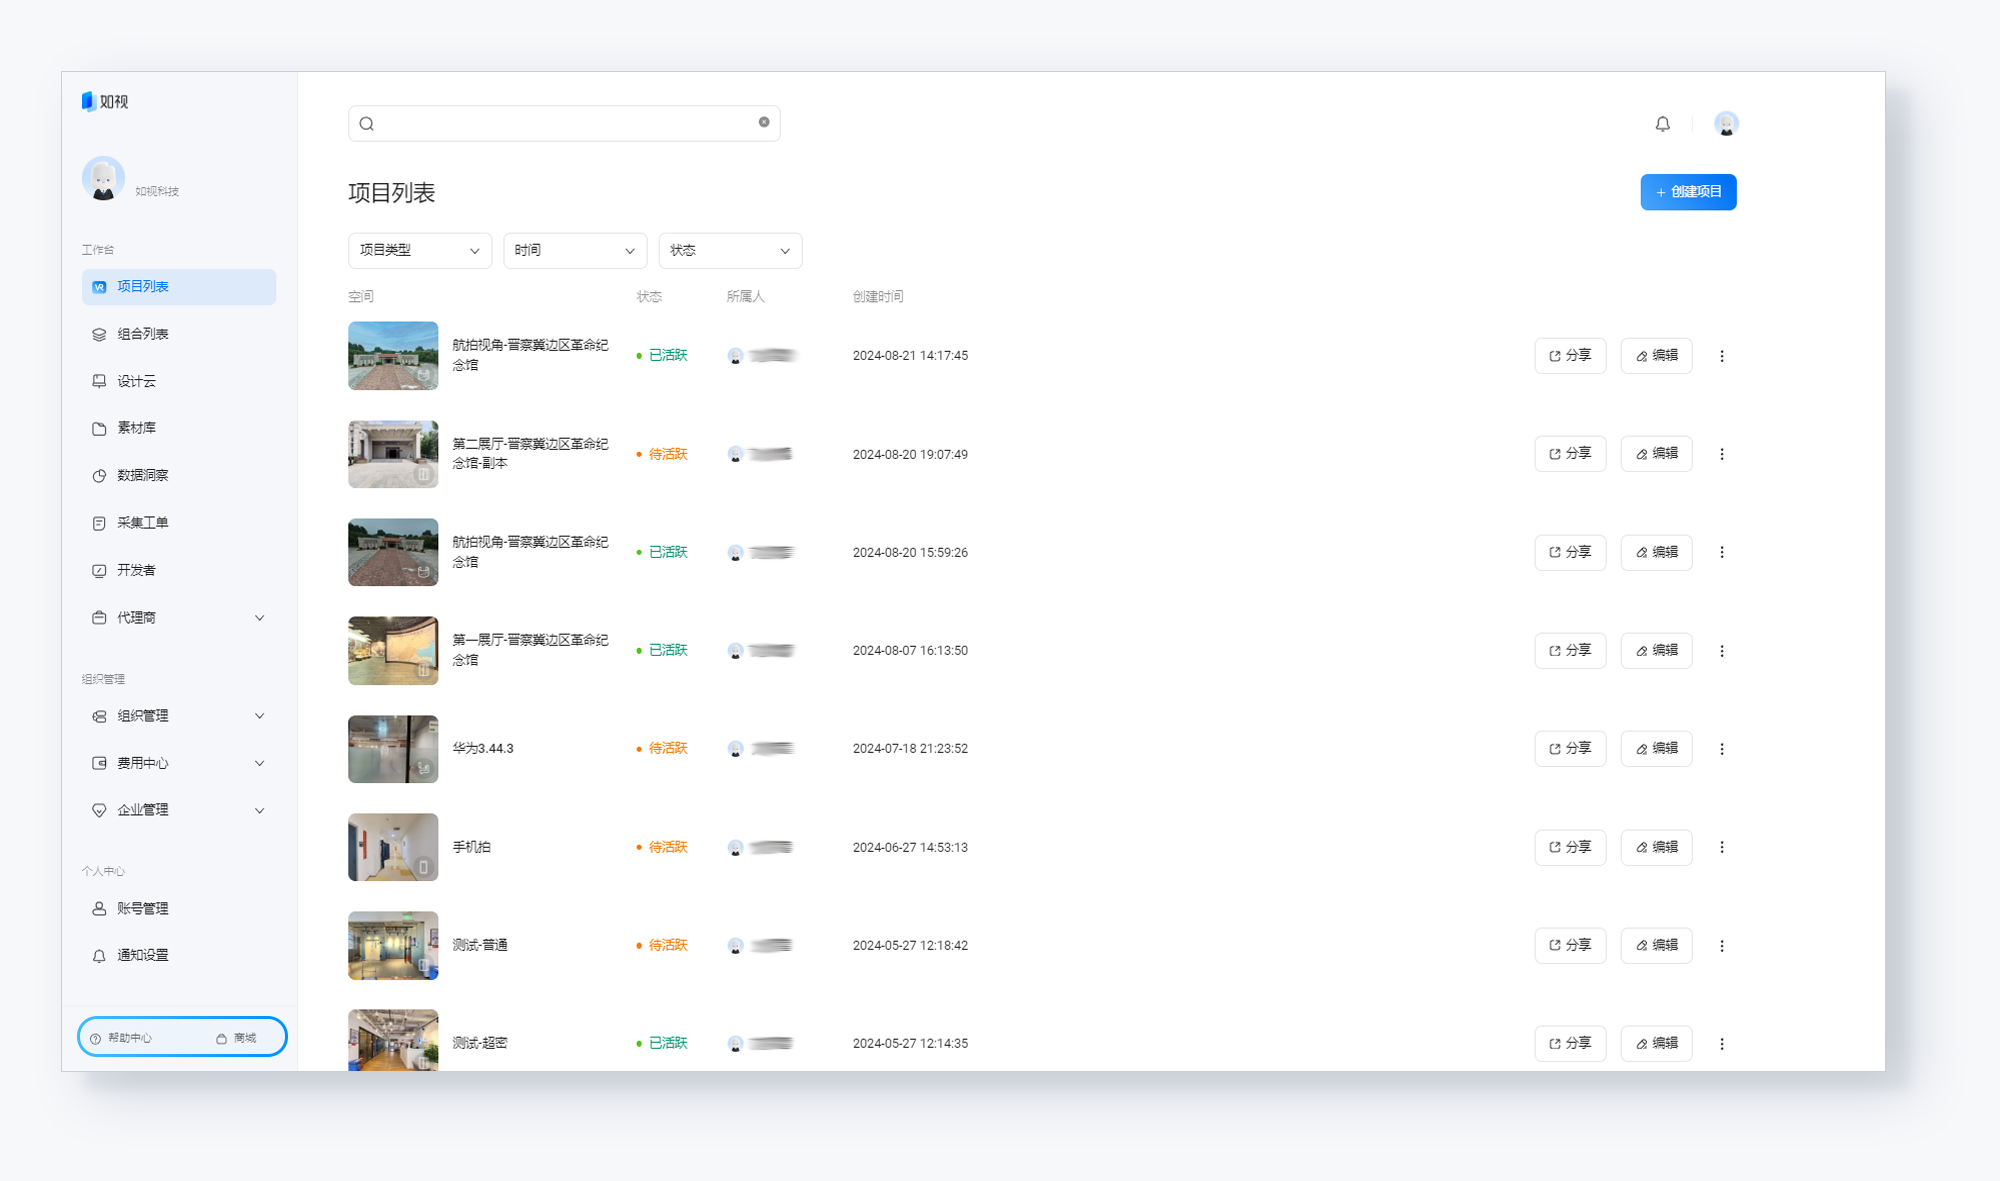Click the share icon in the 华为3.44.3 row
Screen dimensions: 2000x1181
1554,749
